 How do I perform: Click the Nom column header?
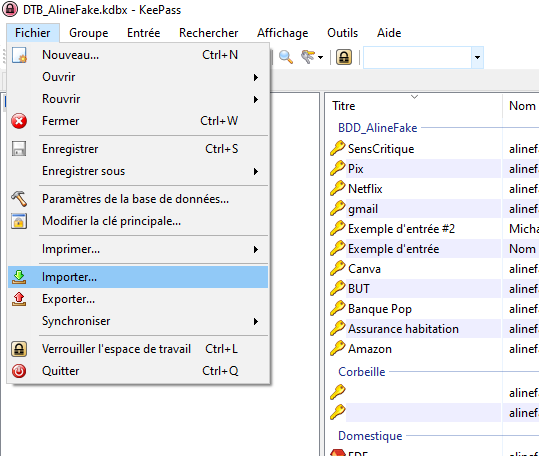[521, 105]
